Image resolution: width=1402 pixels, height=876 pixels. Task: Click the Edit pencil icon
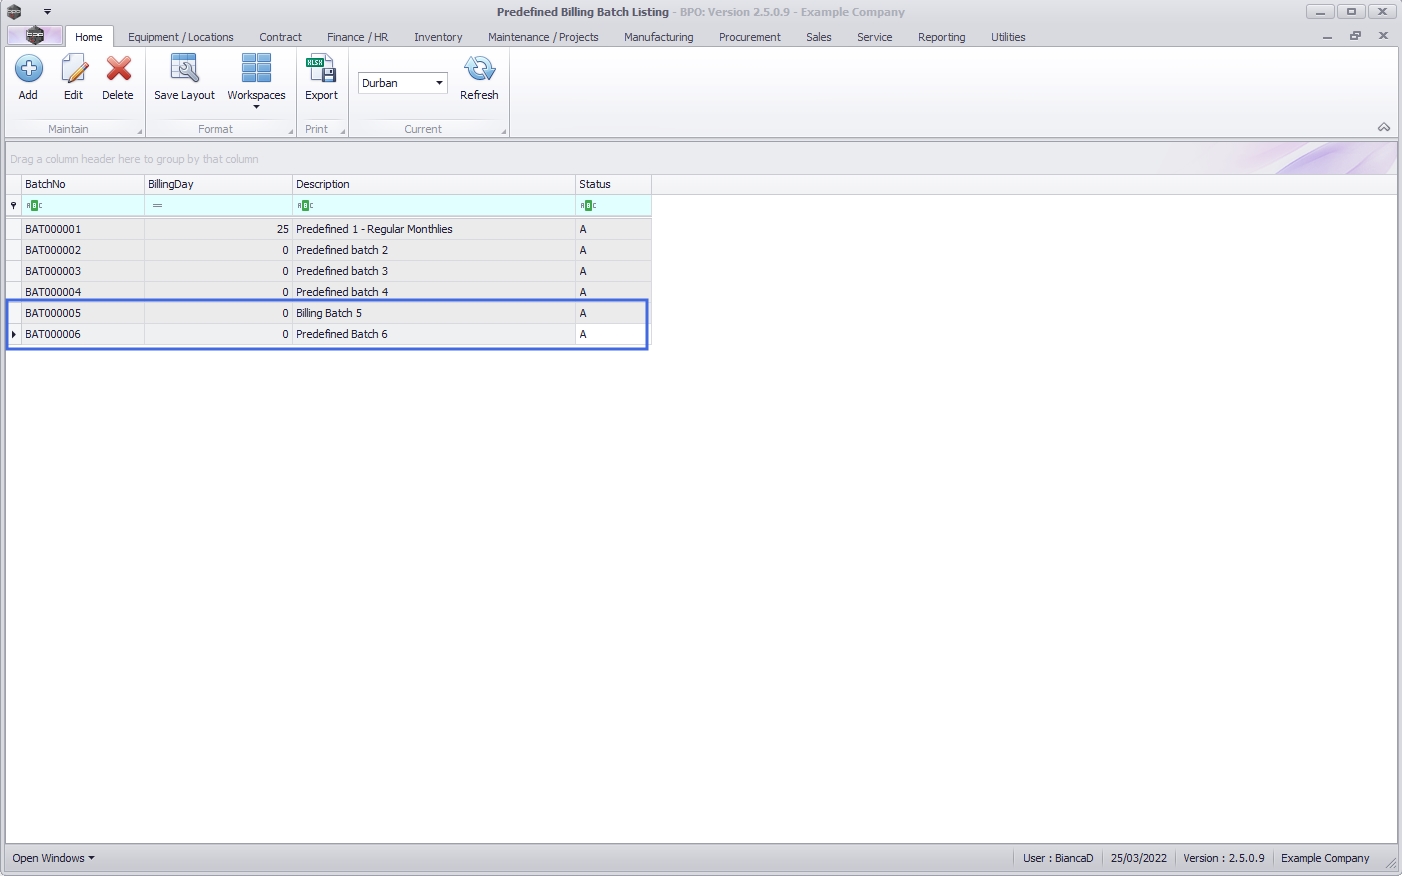click(73, 69)
